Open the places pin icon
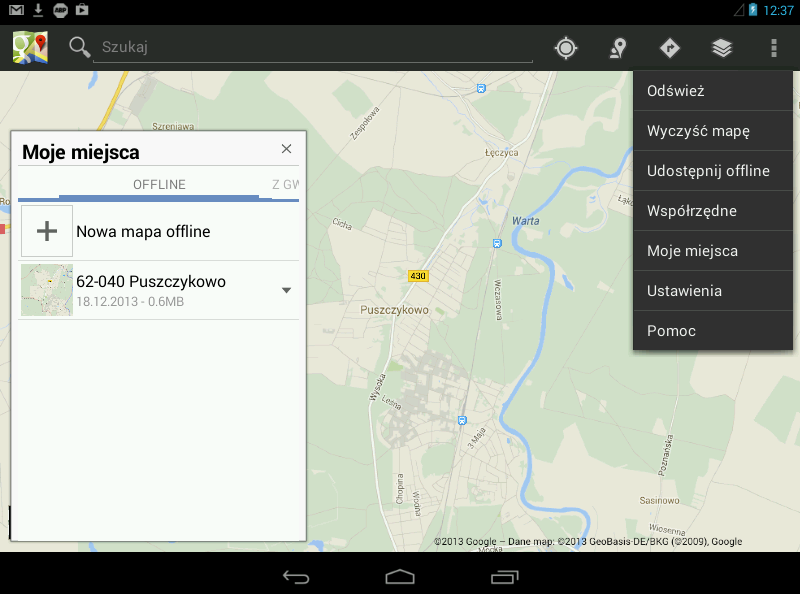The width and height of the screenshot is (800, 594). coord(618,48)
